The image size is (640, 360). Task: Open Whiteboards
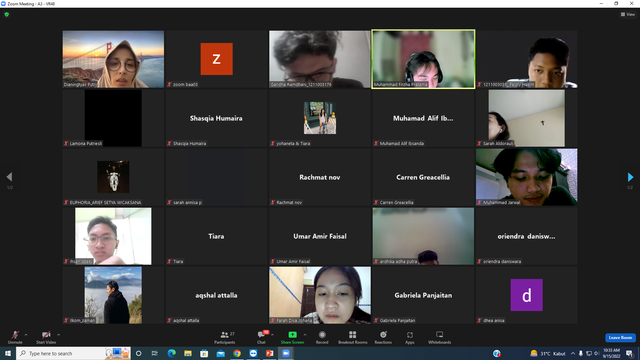point(440,337)
